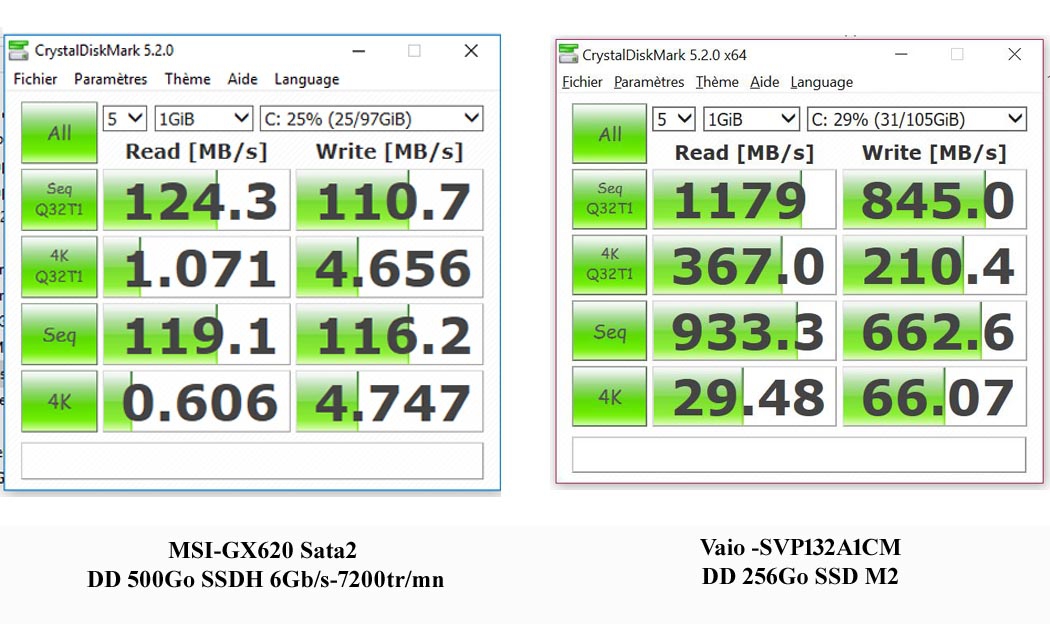Click the 110.7 write result cell
The height and width of the screenshot is (624, 1050).
coord(389,200)
